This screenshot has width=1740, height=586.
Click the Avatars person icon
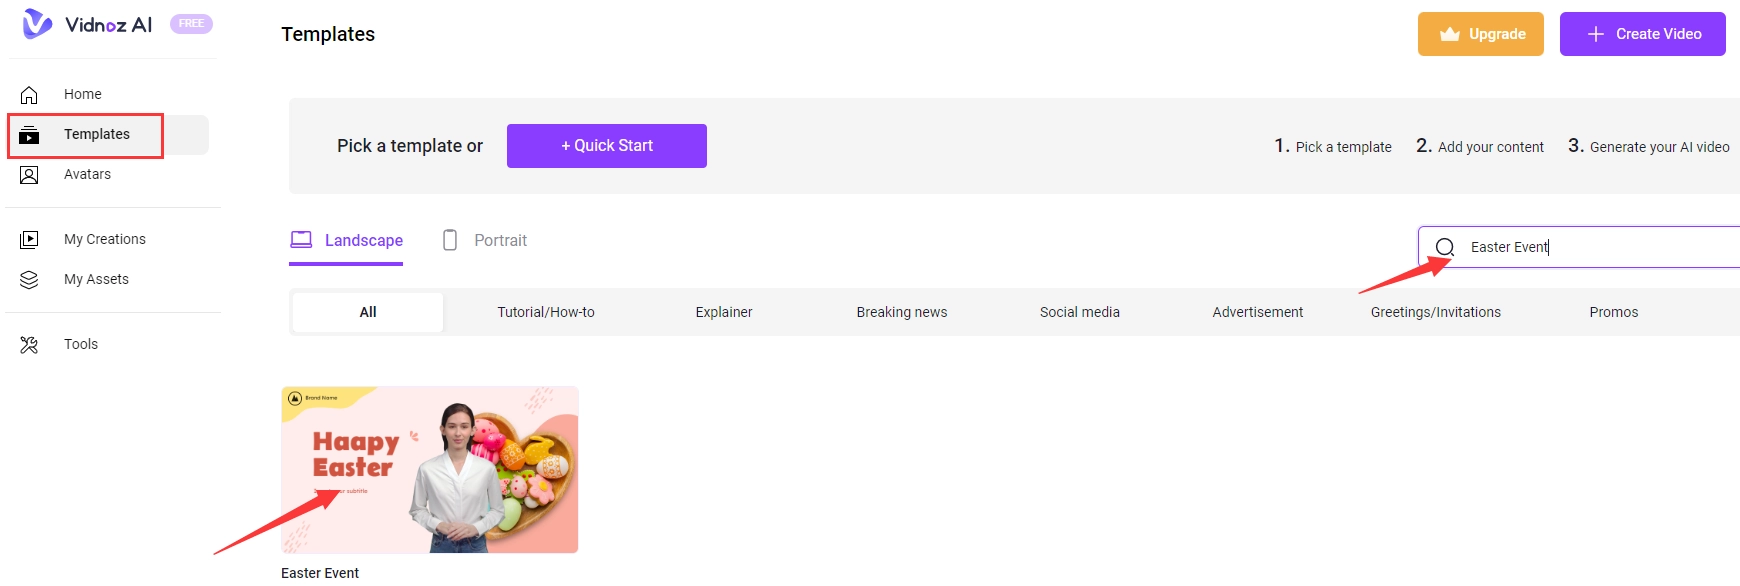click(29, 175)
